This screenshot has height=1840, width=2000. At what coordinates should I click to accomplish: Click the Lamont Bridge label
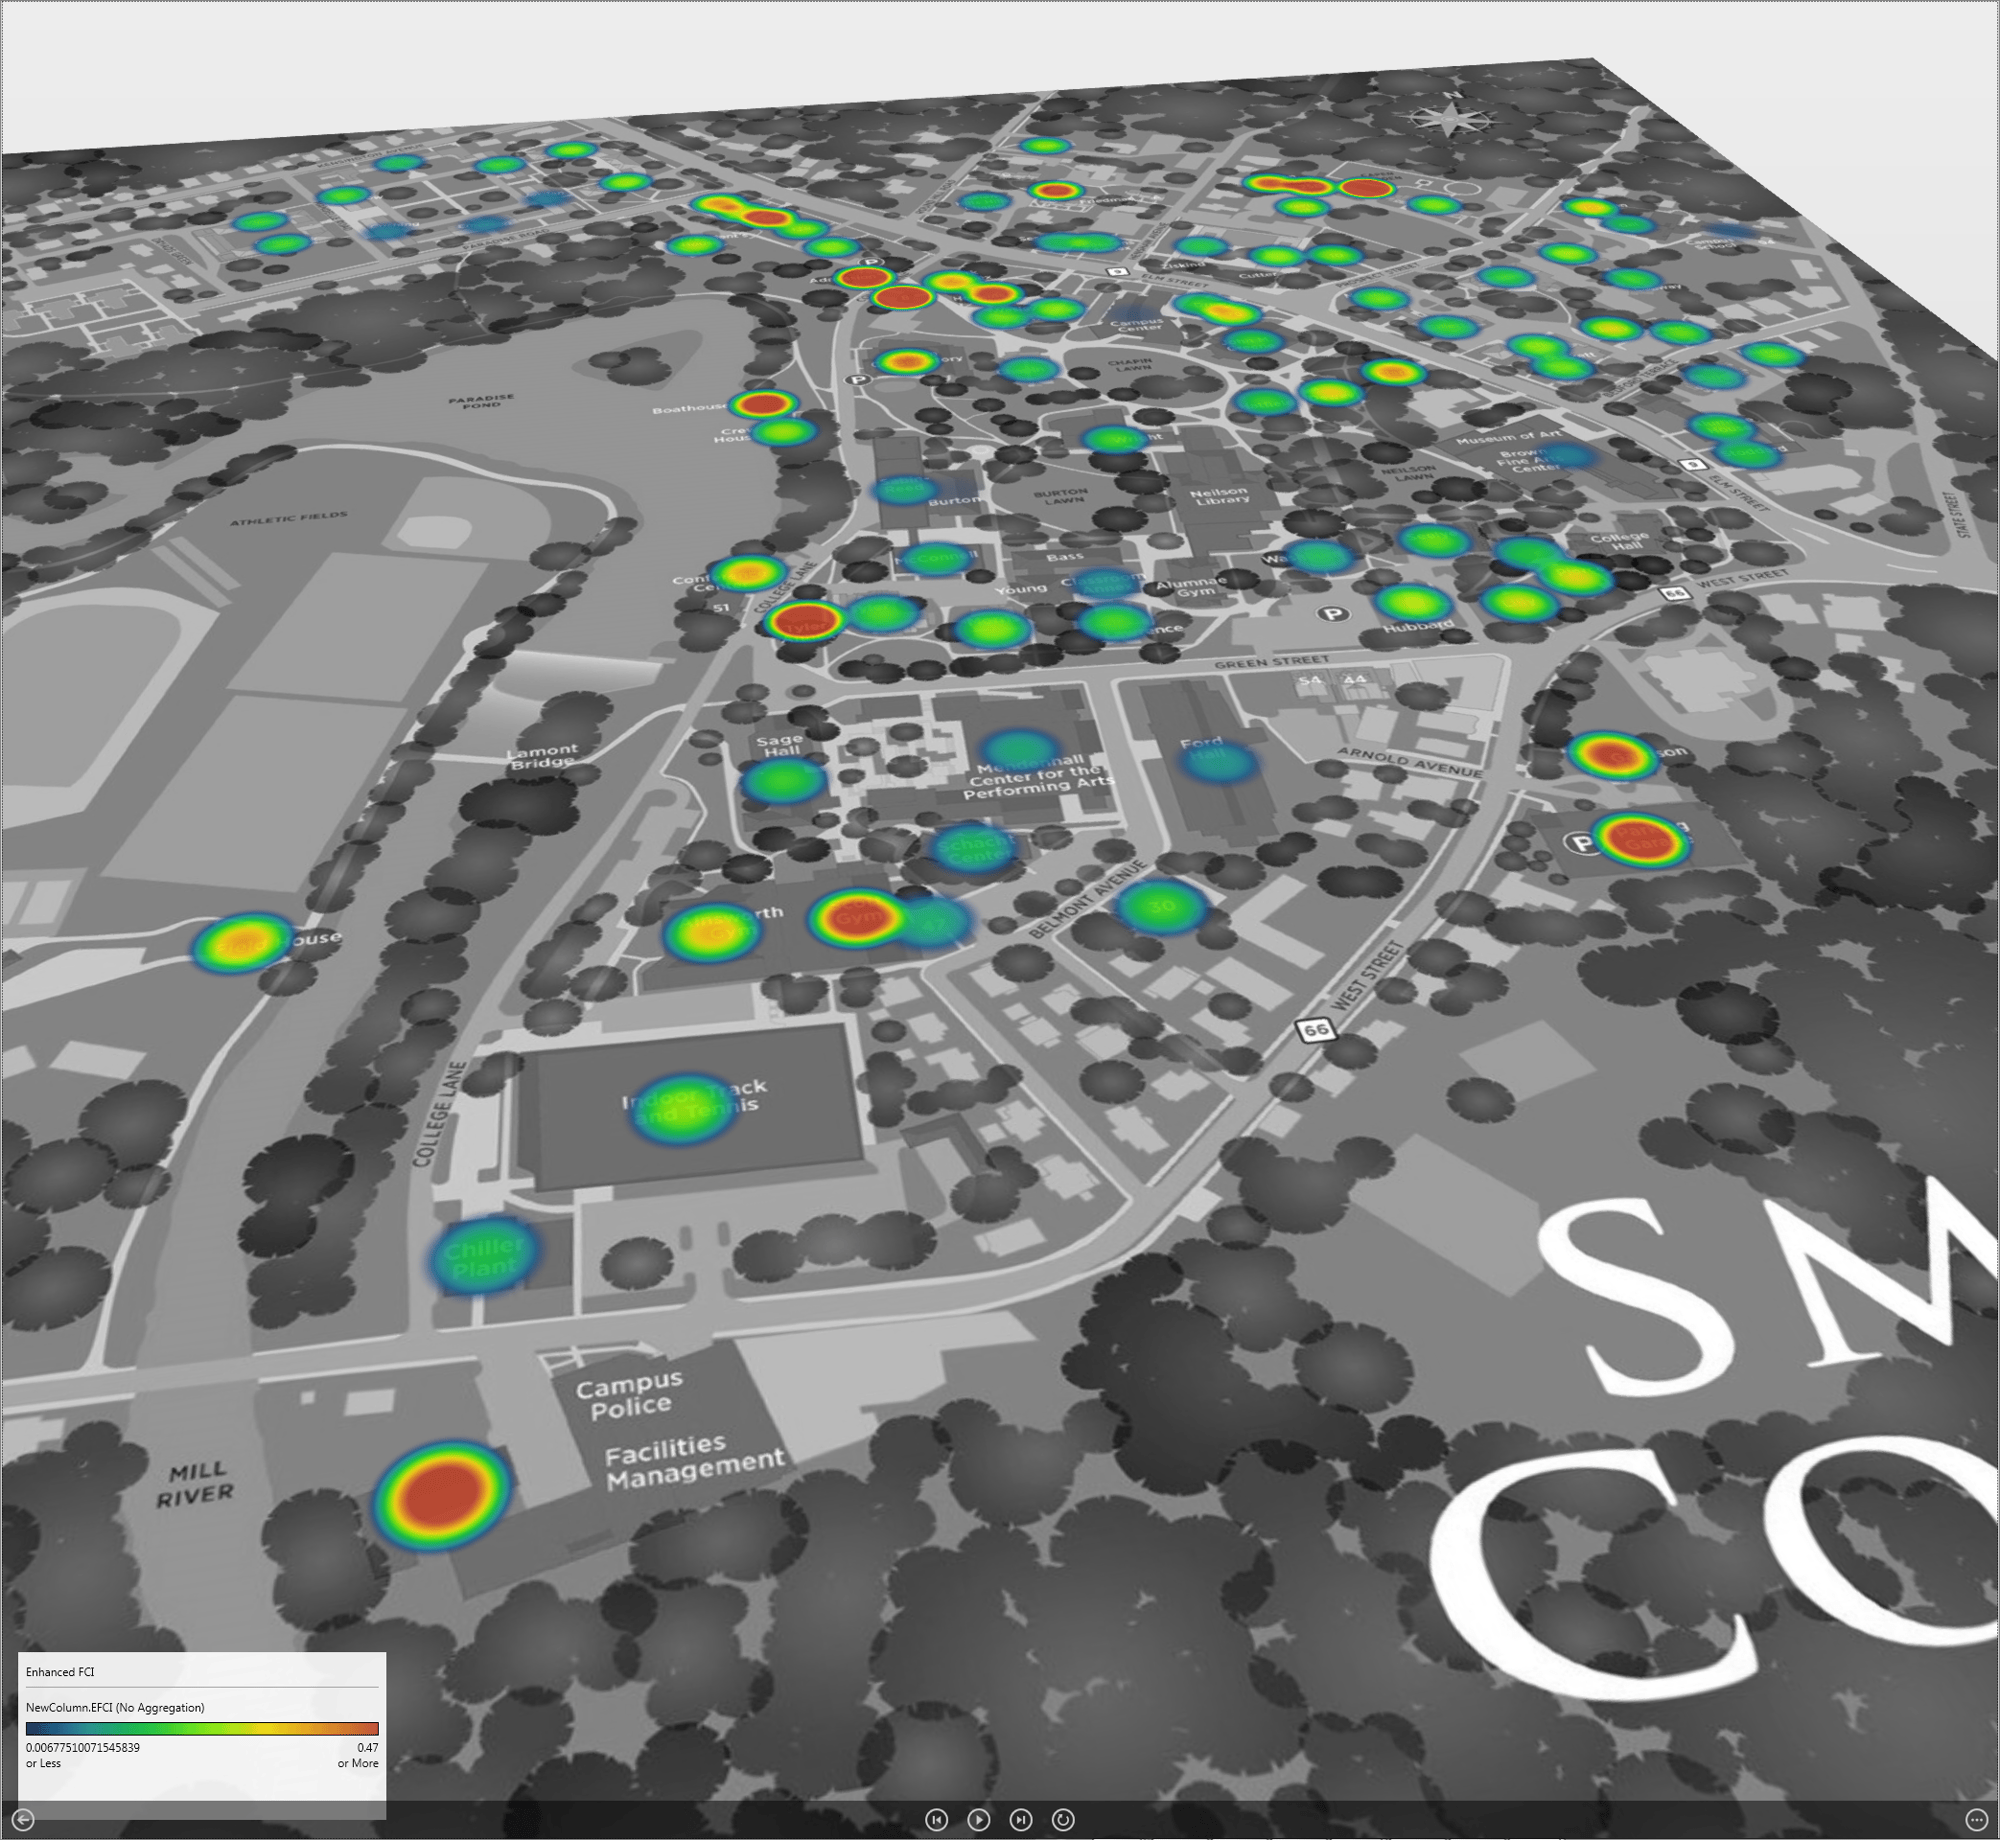(x=542, y=756)
